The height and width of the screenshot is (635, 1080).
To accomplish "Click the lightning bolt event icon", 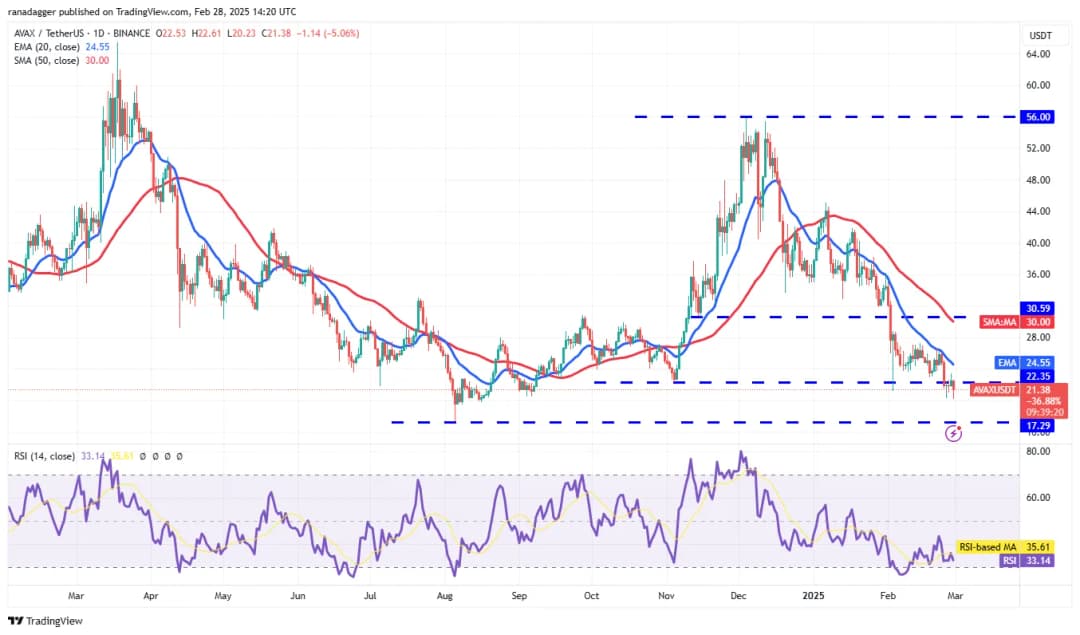I will [x=954, y=433].
